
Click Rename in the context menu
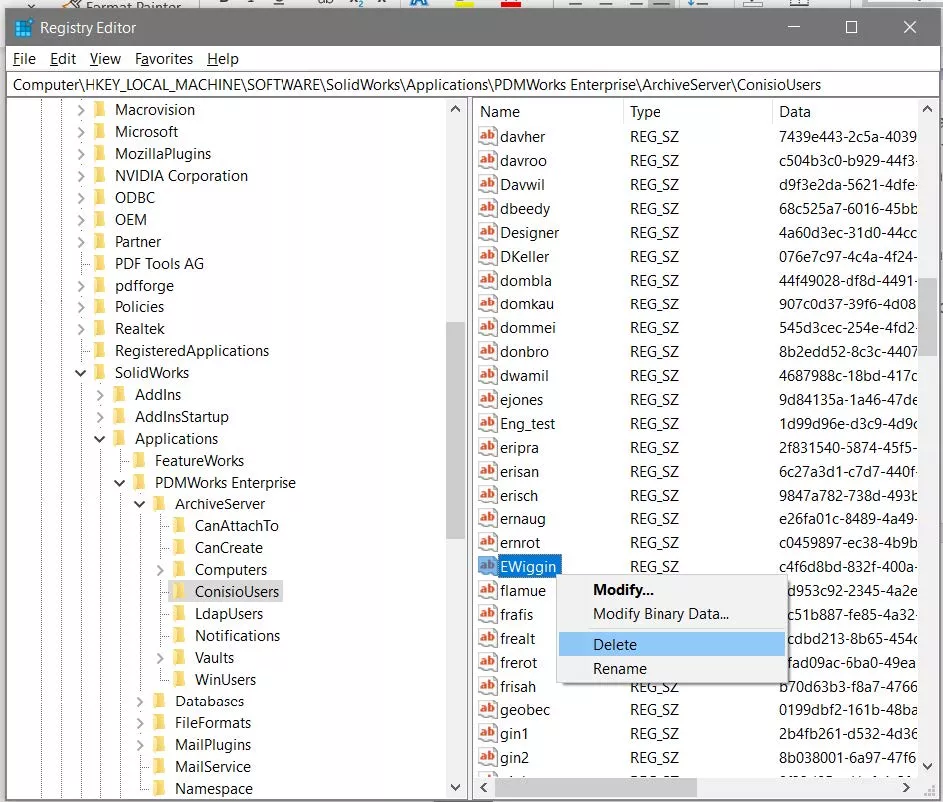point(619,669)
